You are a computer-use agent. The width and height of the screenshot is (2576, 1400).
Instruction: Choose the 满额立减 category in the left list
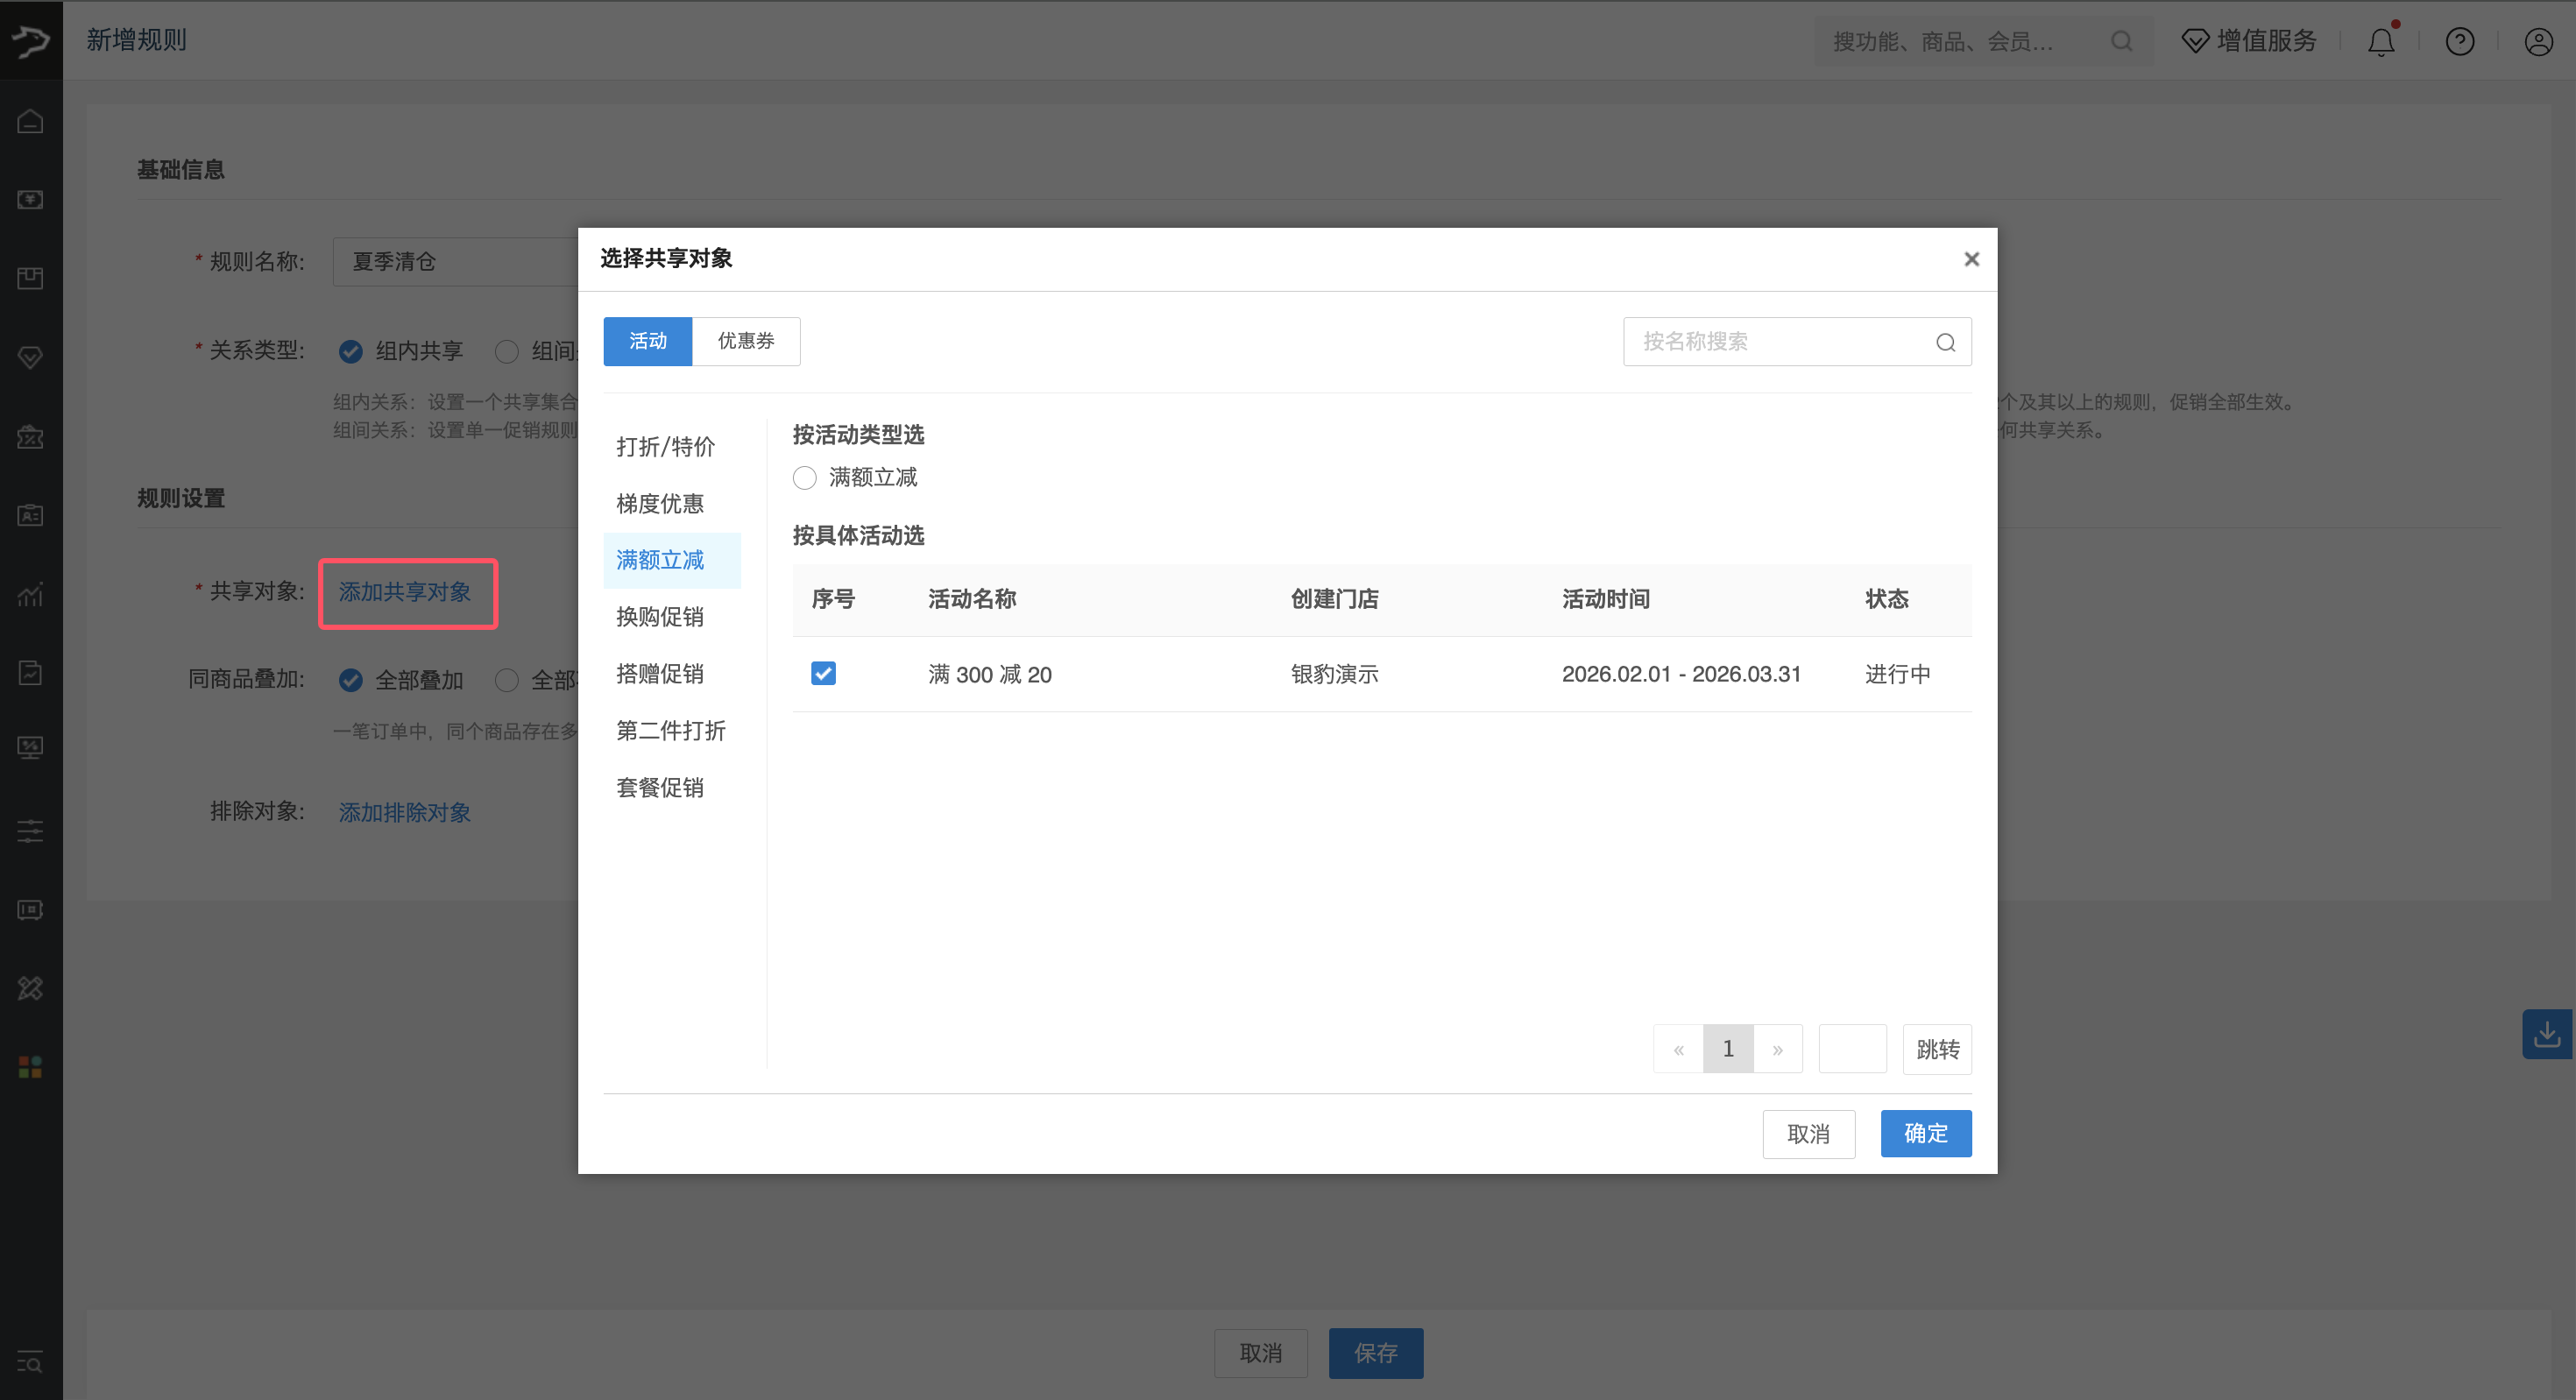(672, 560)
